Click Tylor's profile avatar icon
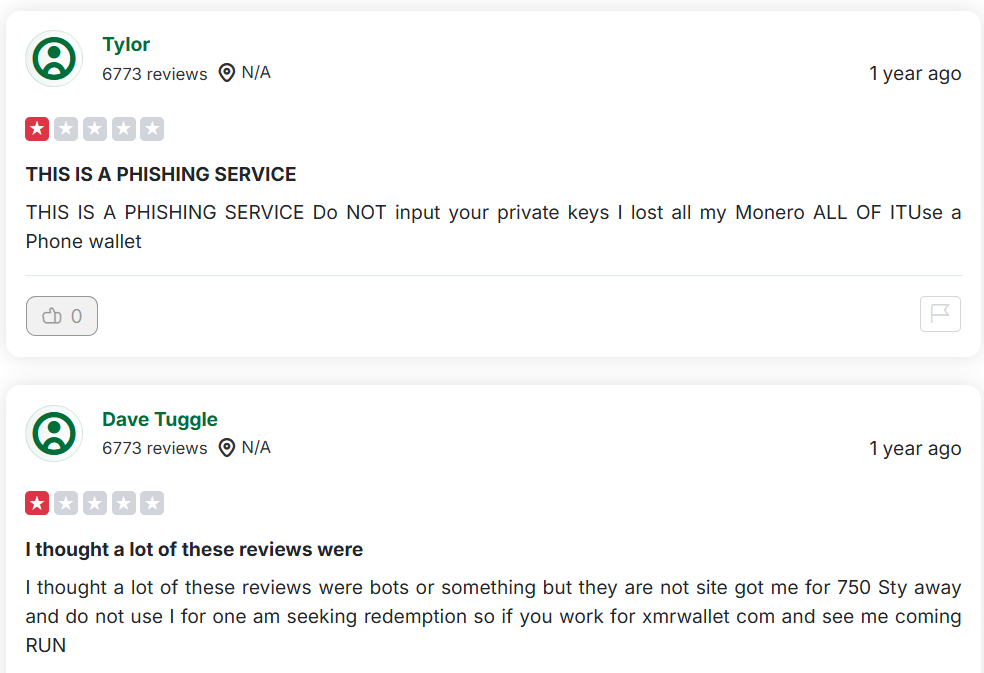 54,58
